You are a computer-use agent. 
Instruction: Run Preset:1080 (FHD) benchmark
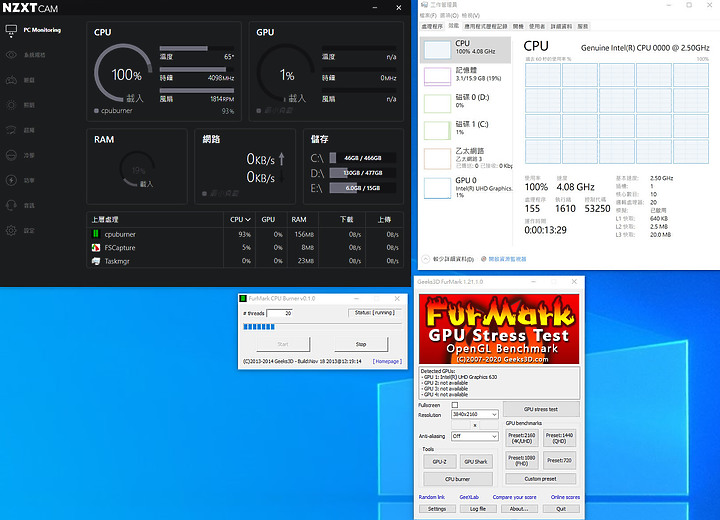point(522,460)
